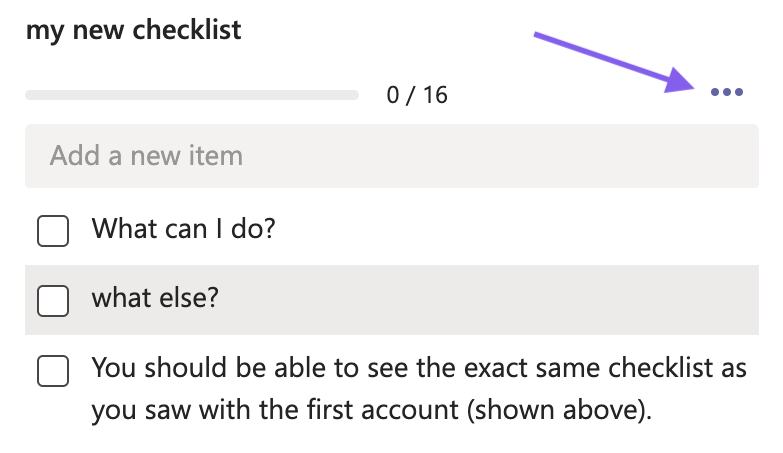Select the "my new checklist" title

tap(133, 30)
